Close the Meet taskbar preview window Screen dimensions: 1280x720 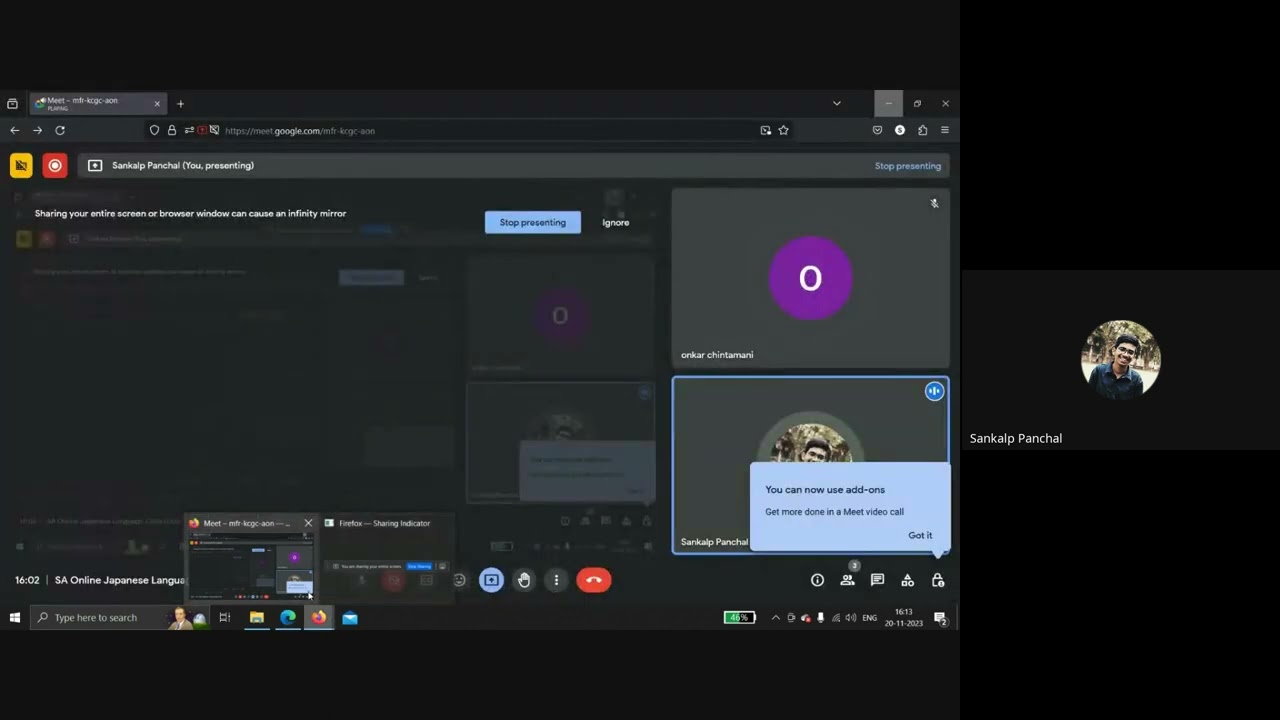308,523
